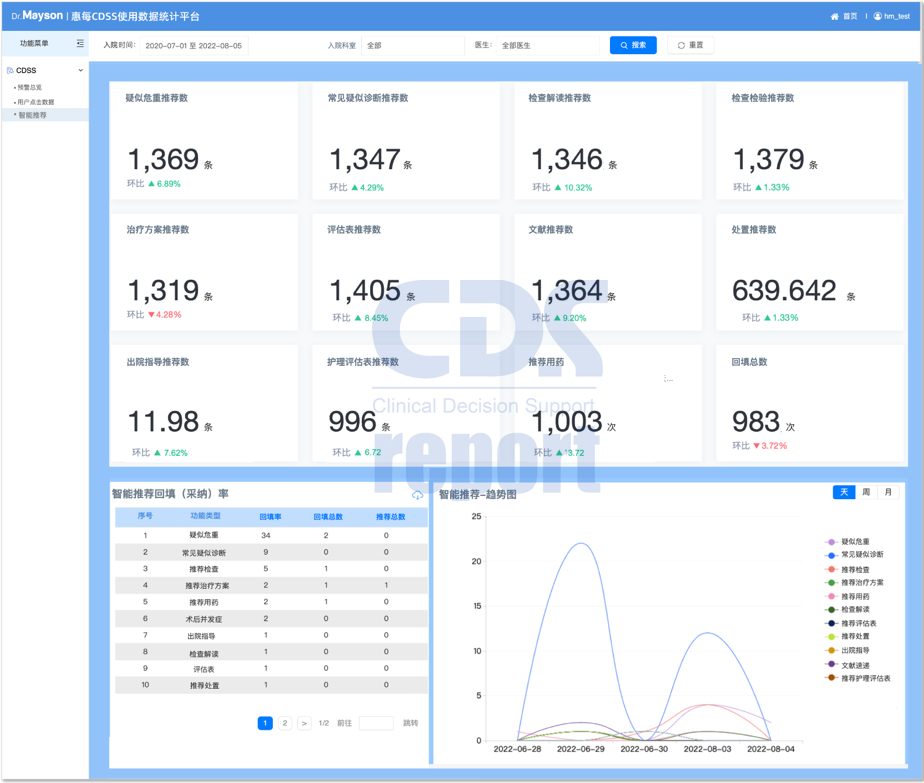Click the 序号 column header
Screen dimensions: 924x783
[x=145, y=516]
